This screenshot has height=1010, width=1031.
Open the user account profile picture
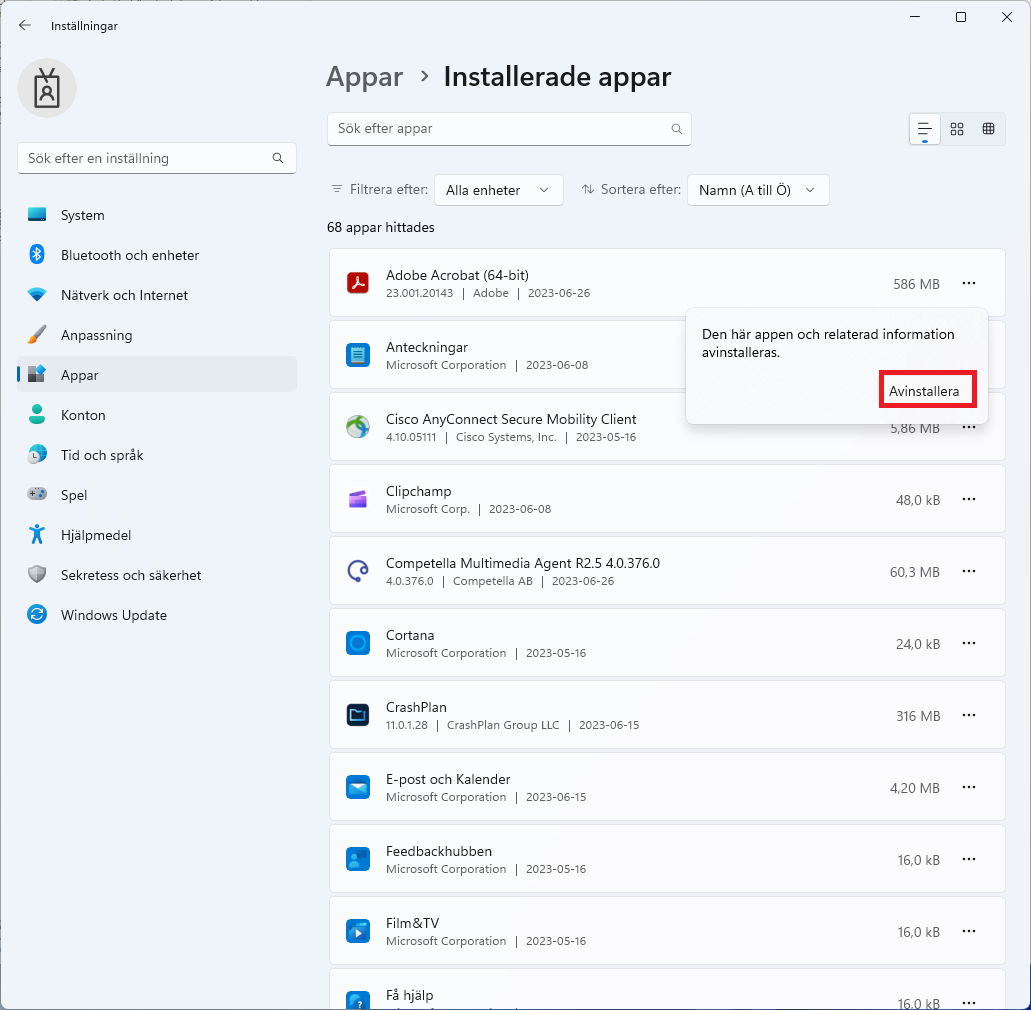pos(47,88)
